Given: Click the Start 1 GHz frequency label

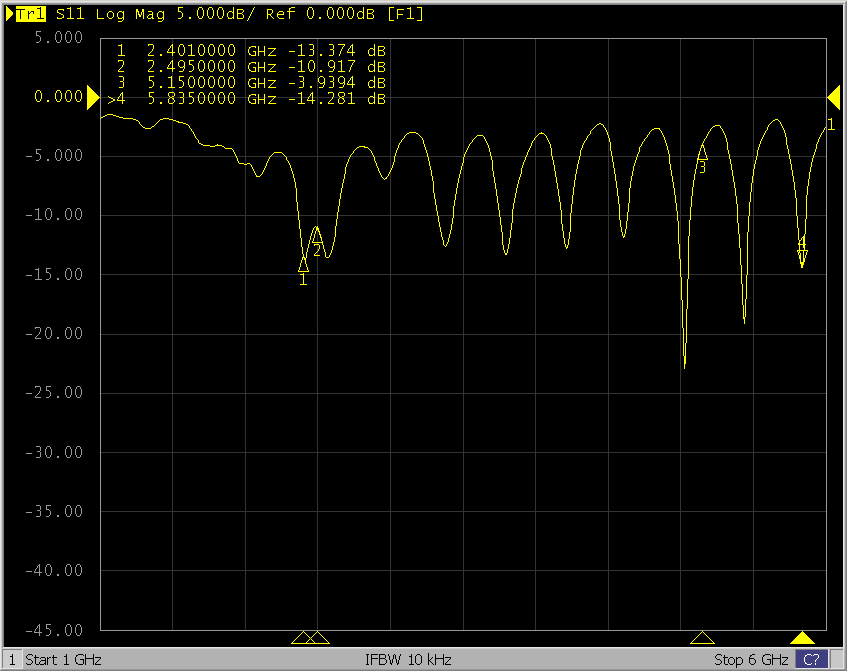Looking at the screenshot, I should (x=63, y=660).
